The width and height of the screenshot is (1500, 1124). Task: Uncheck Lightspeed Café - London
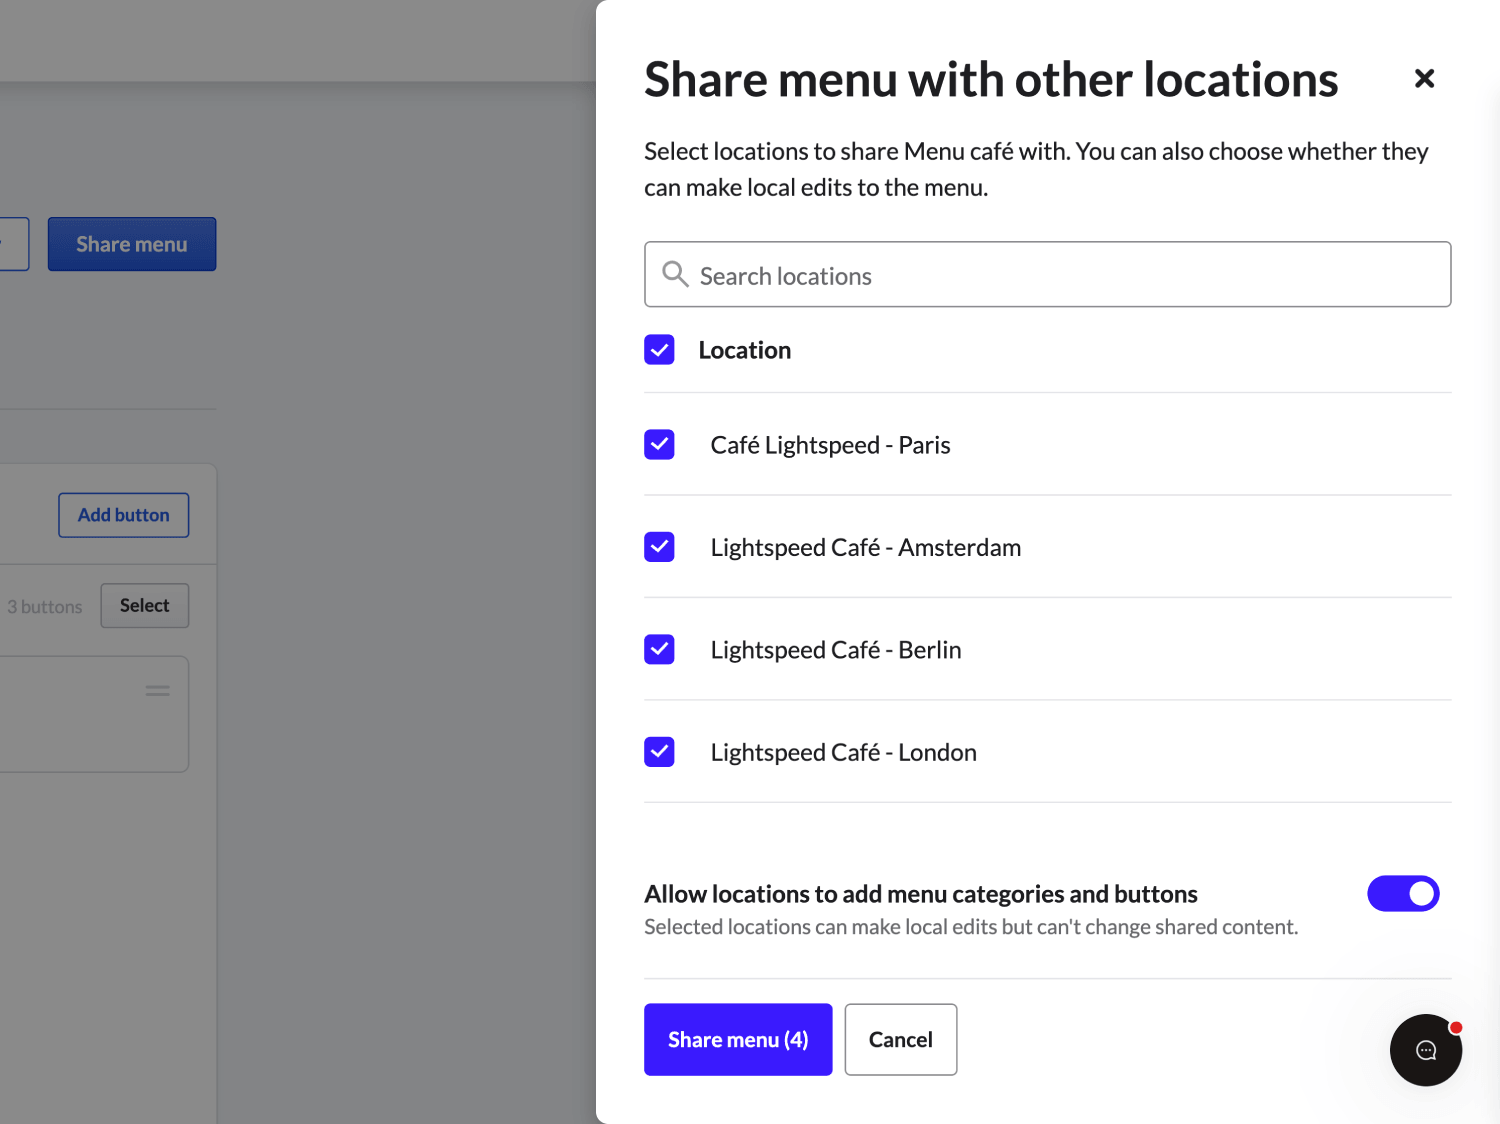[x=659, y=752]
